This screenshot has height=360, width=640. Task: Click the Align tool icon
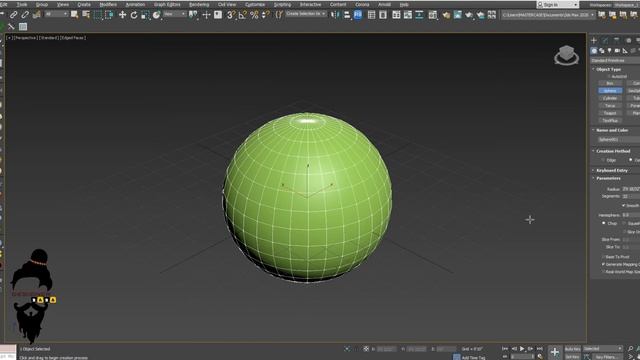pyautogui.click(x=347, y=15)
